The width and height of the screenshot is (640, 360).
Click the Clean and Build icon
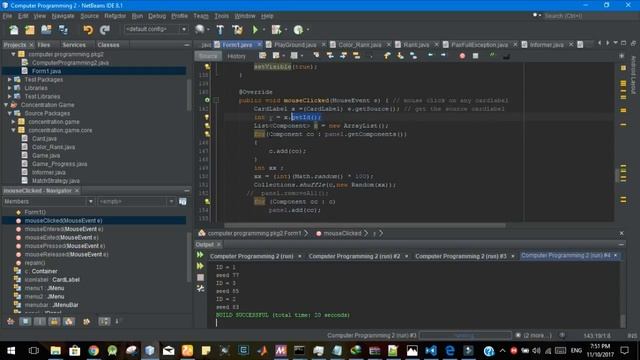237,30
